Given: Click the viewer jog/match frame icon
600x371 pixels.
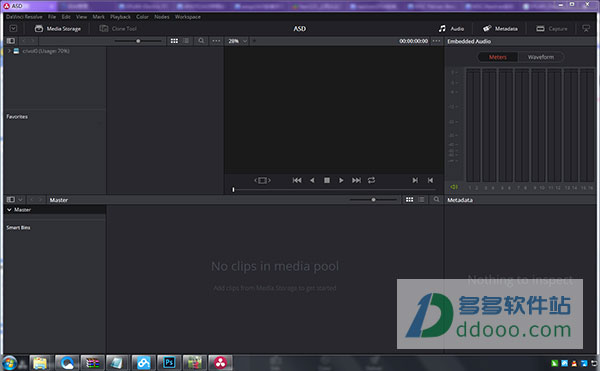Looking at the screenshot, I should pos(262,180).
